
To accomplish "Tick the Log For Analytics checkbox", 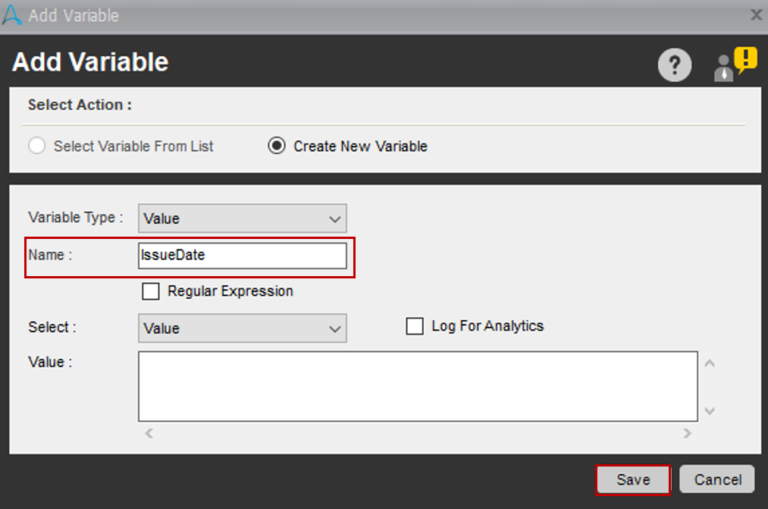I will 414,326.
